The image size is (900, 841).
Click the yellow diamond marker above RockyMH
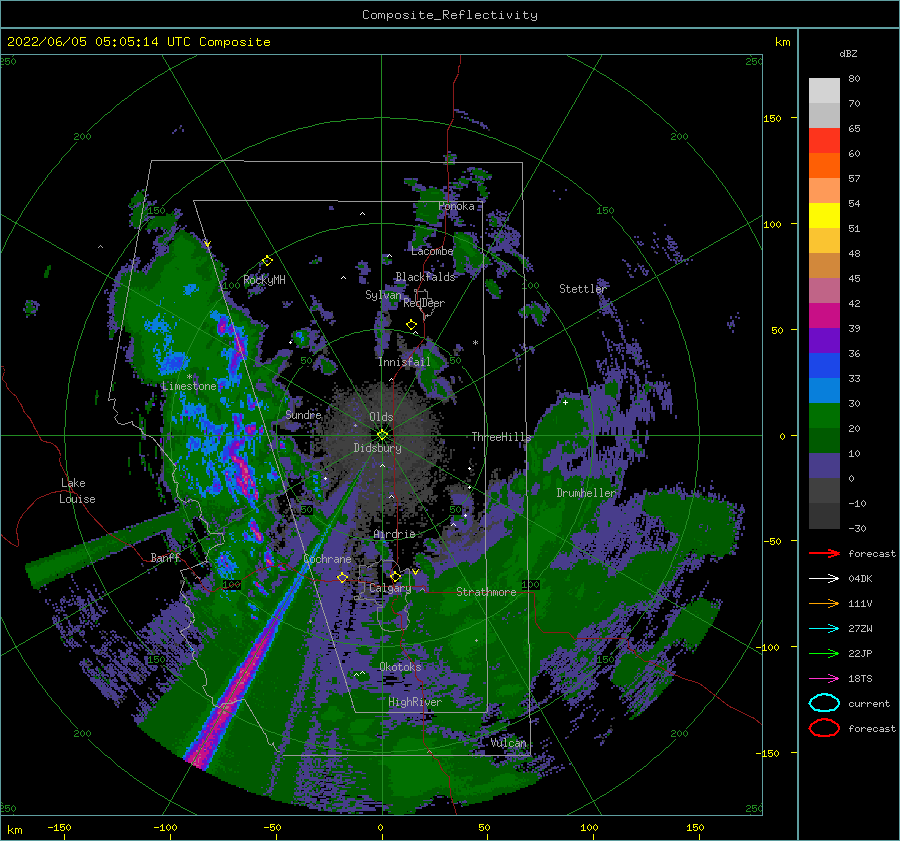coord(267,261)
